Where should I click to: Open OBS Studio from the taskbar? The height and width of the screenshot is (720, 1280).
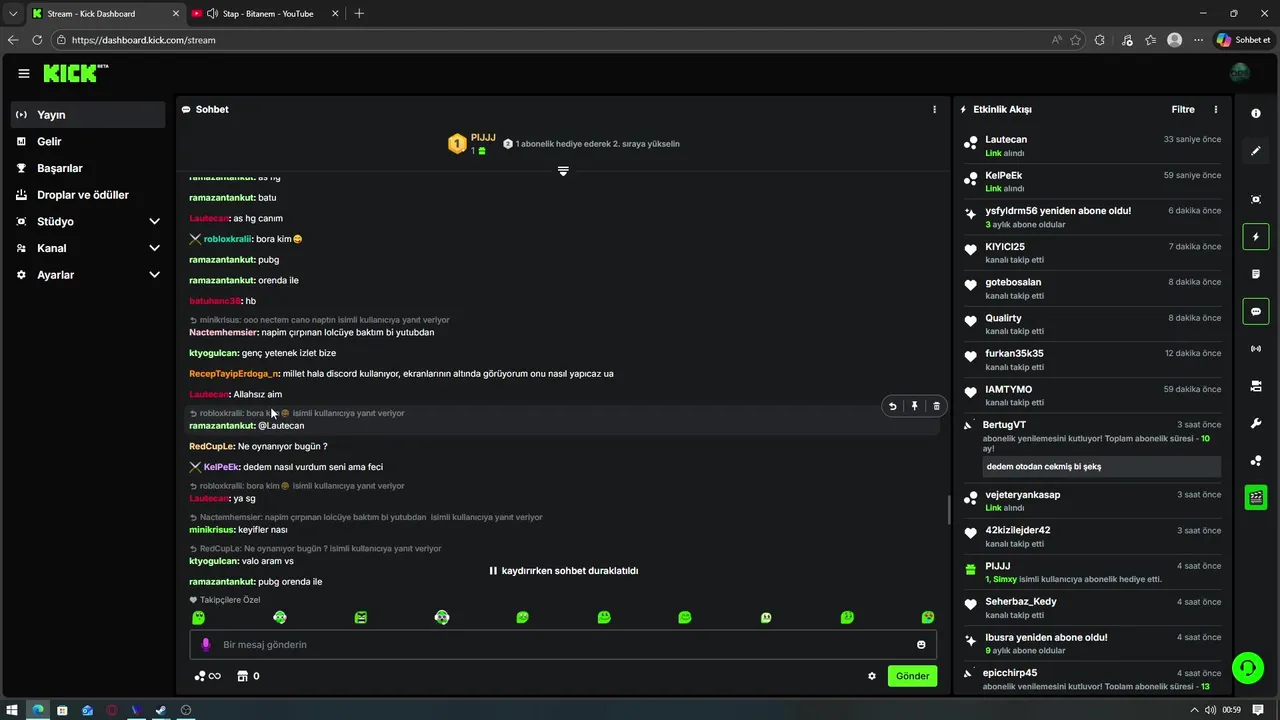186,710
